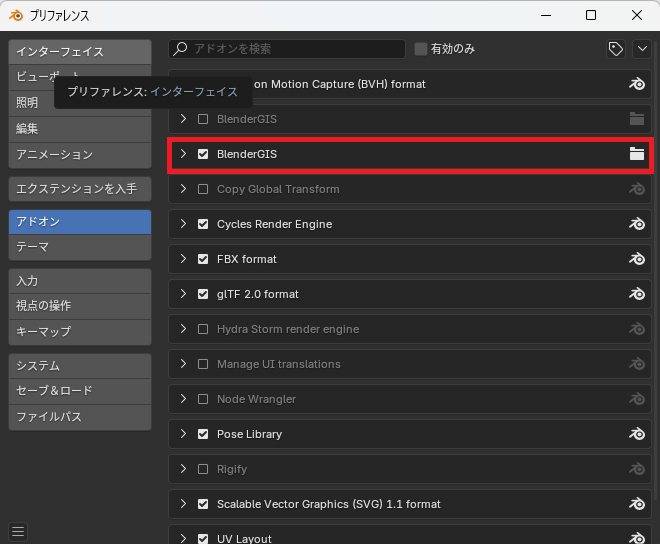Expand the unchecked BlenderGIS entry
Viewport: 660px width, 544px height.
coord(183,119)
